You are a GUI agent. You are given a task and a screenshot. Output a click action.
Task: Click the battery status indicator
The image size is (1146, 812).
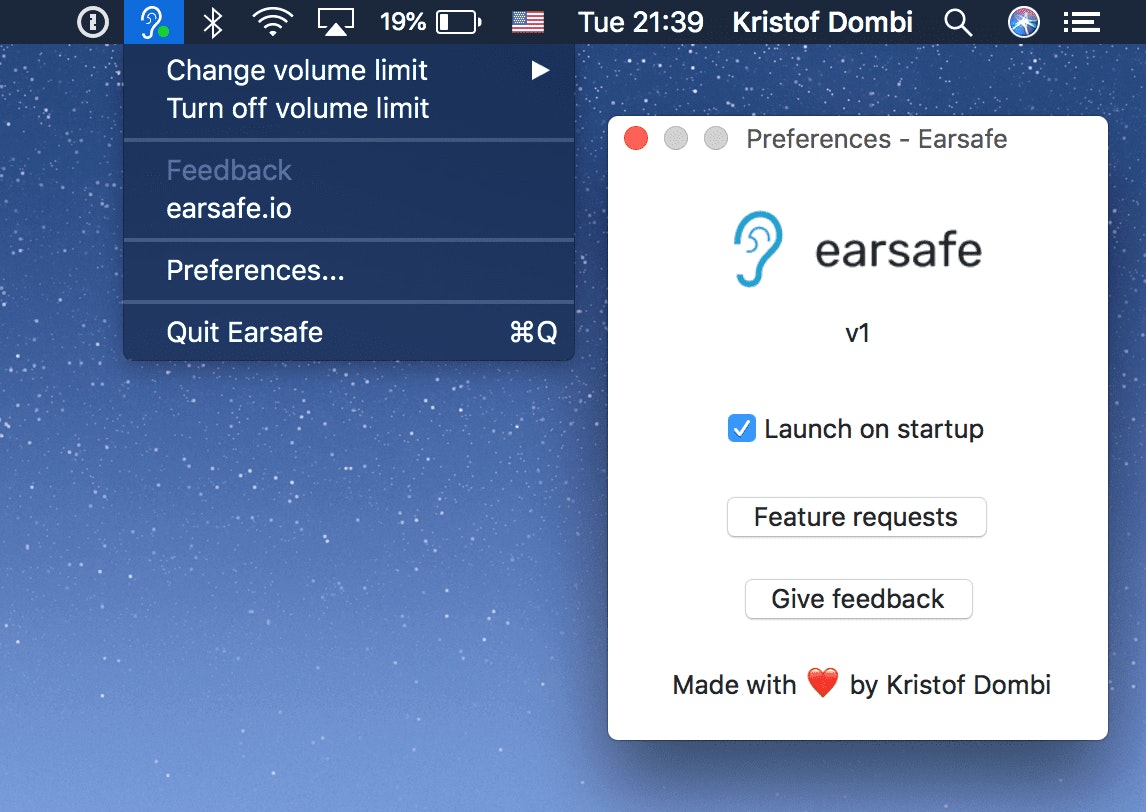pos(459,22)
